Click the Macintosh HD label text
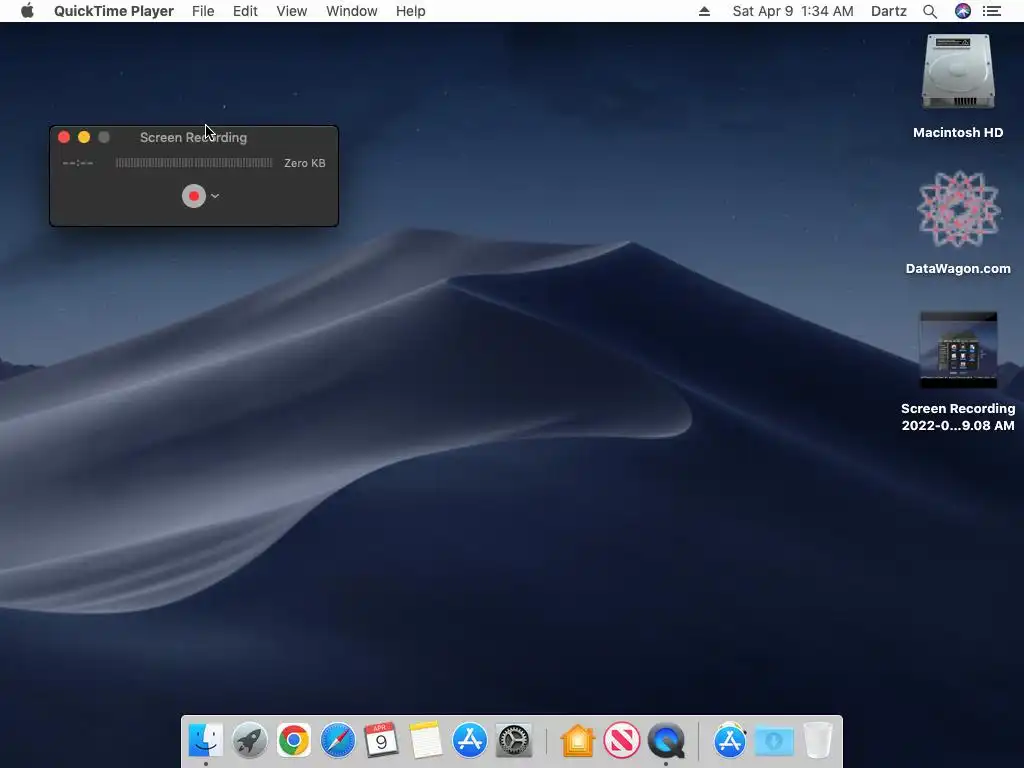 click(x=958, y=133)
